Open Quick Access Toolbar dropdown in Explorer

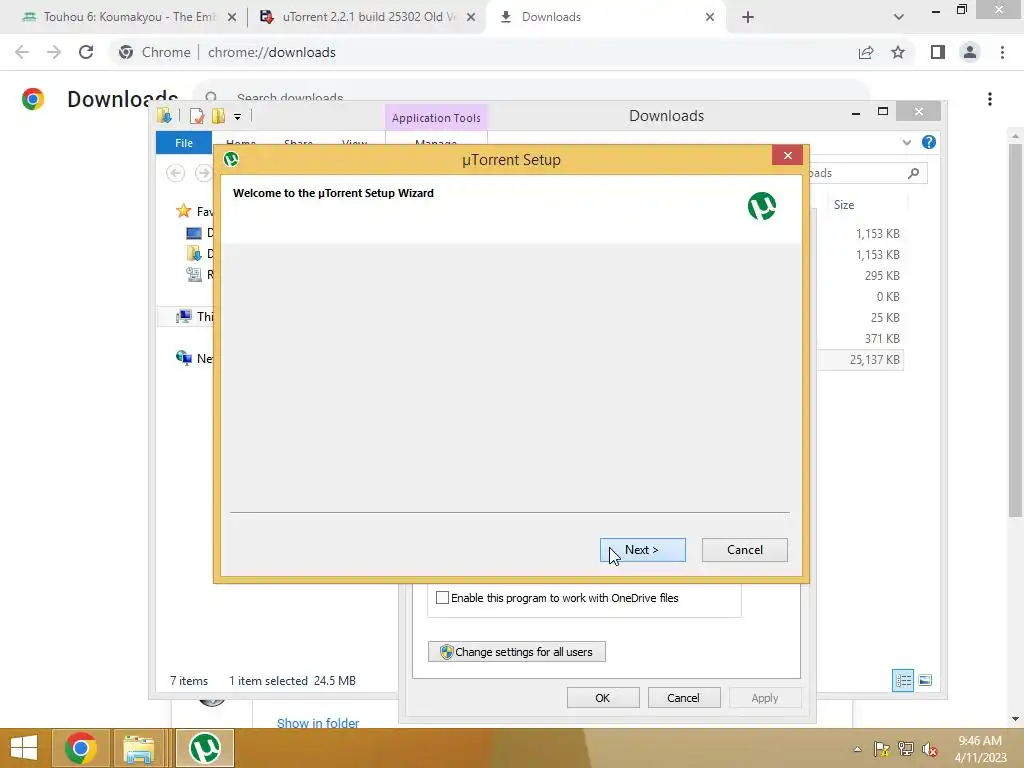click(x=238, y=117)
